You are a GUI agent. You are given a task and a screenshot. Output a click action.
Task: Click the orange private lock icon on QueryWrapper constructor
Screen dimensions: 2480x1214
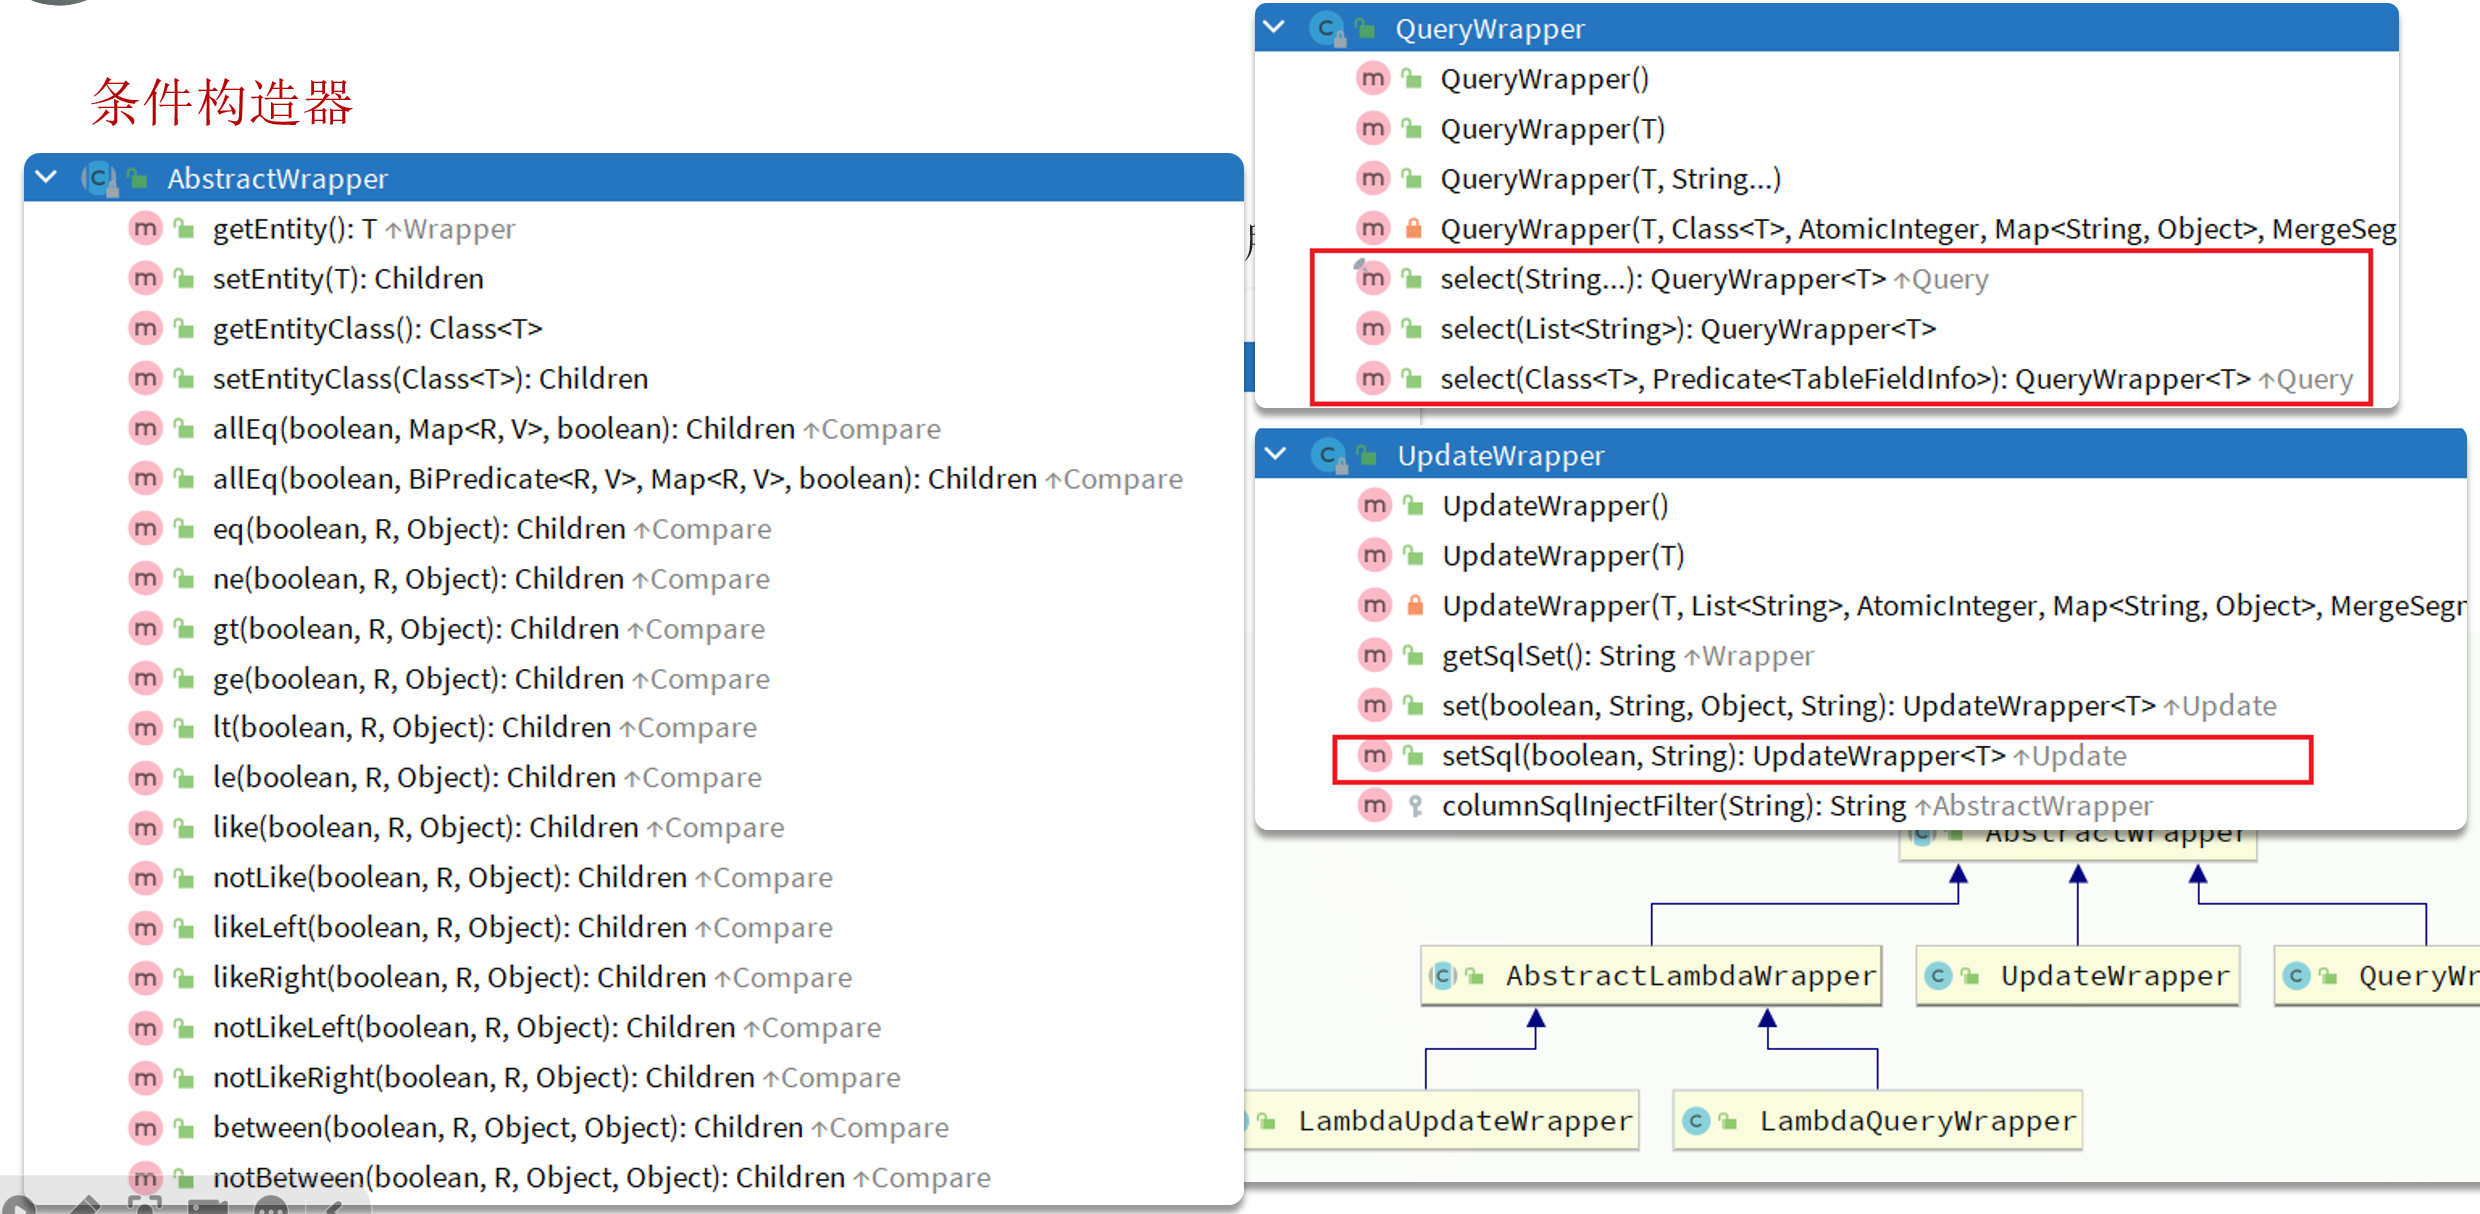1413,229
